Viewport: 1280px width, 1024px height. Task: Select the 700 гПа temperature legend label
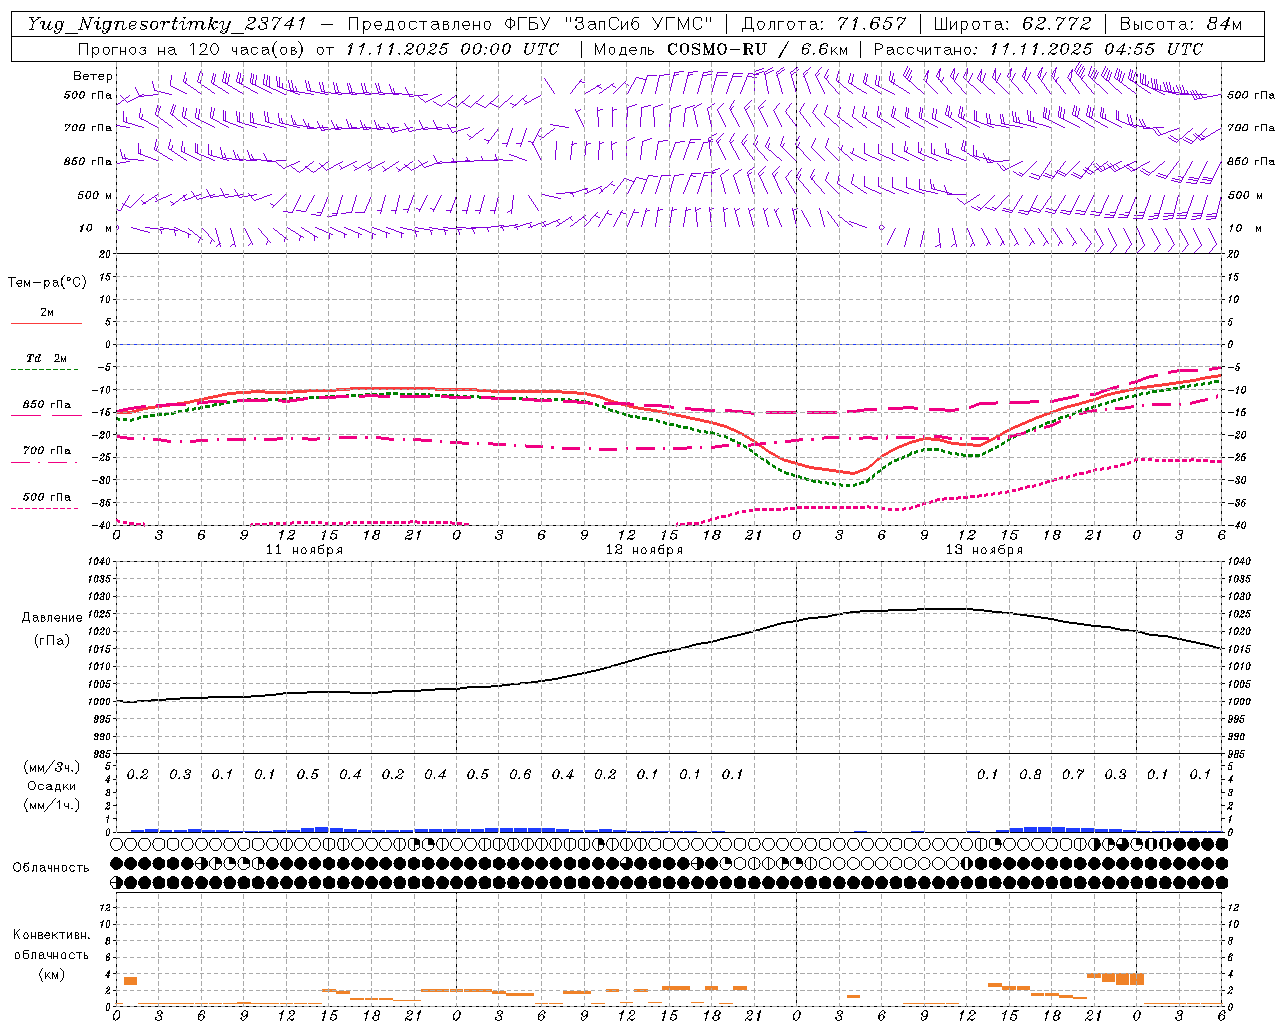tap(47, 451)
